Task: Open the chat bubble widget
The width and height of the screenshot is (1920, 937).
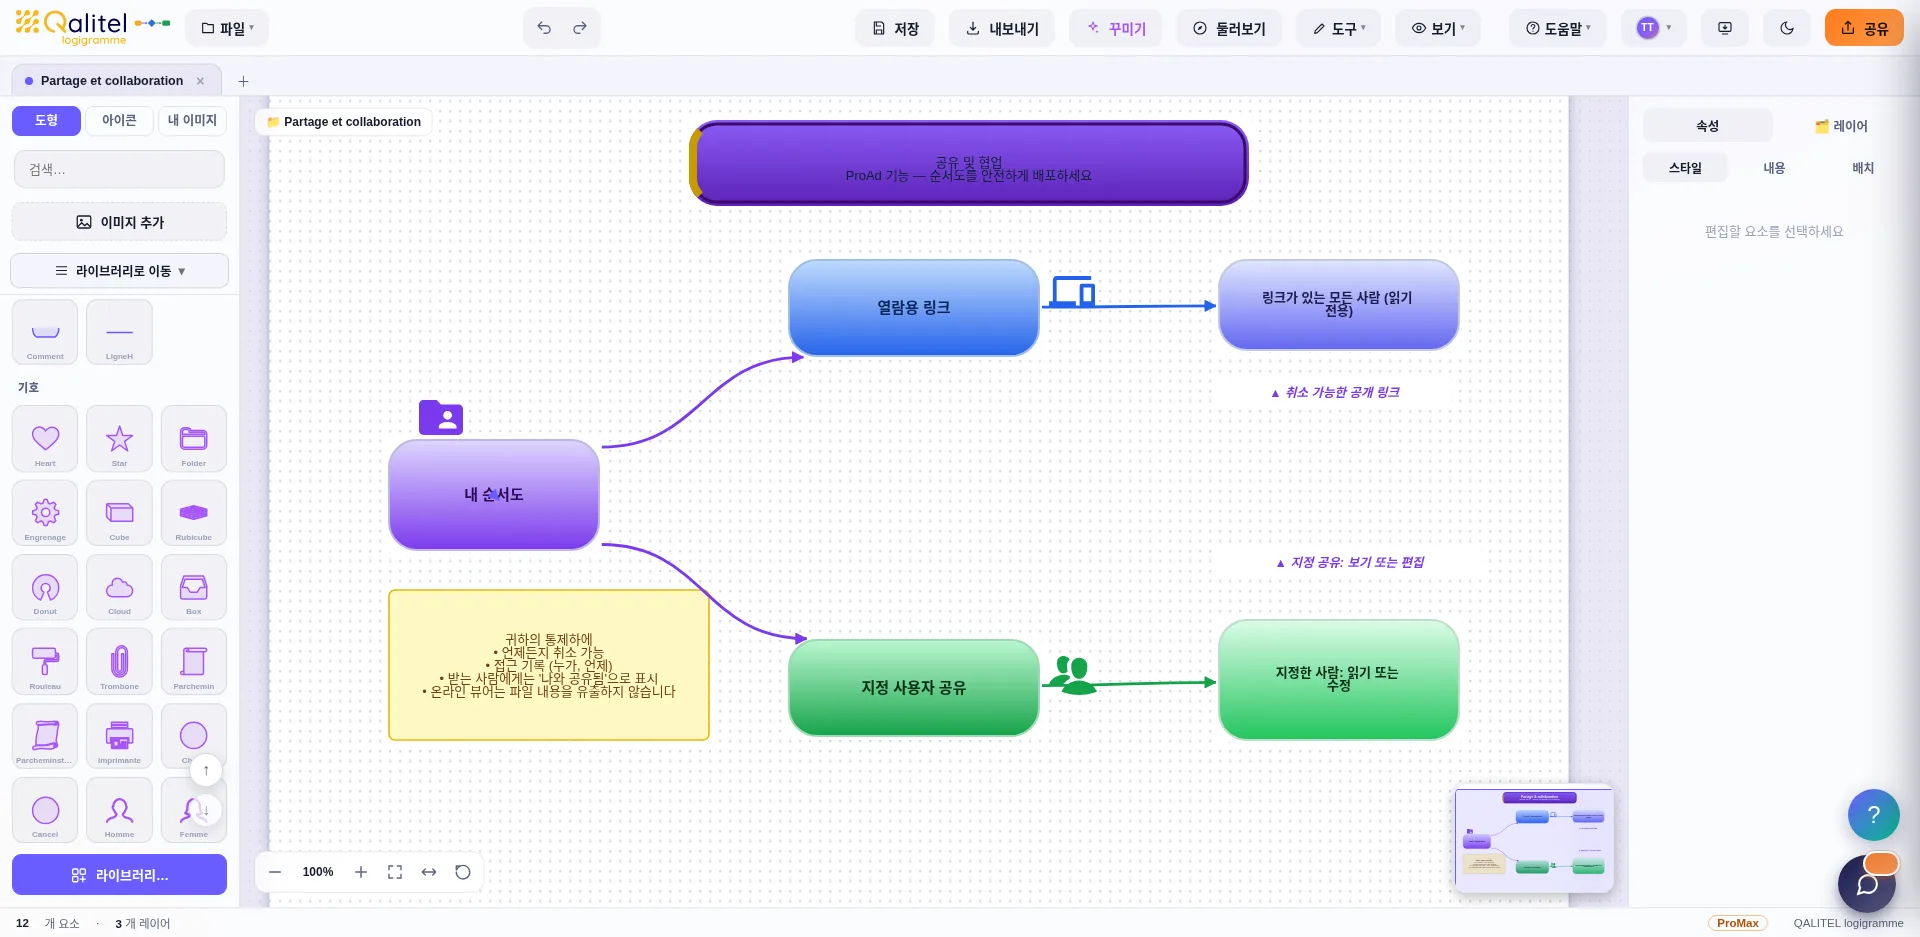Action: [x=1867, y=883]
